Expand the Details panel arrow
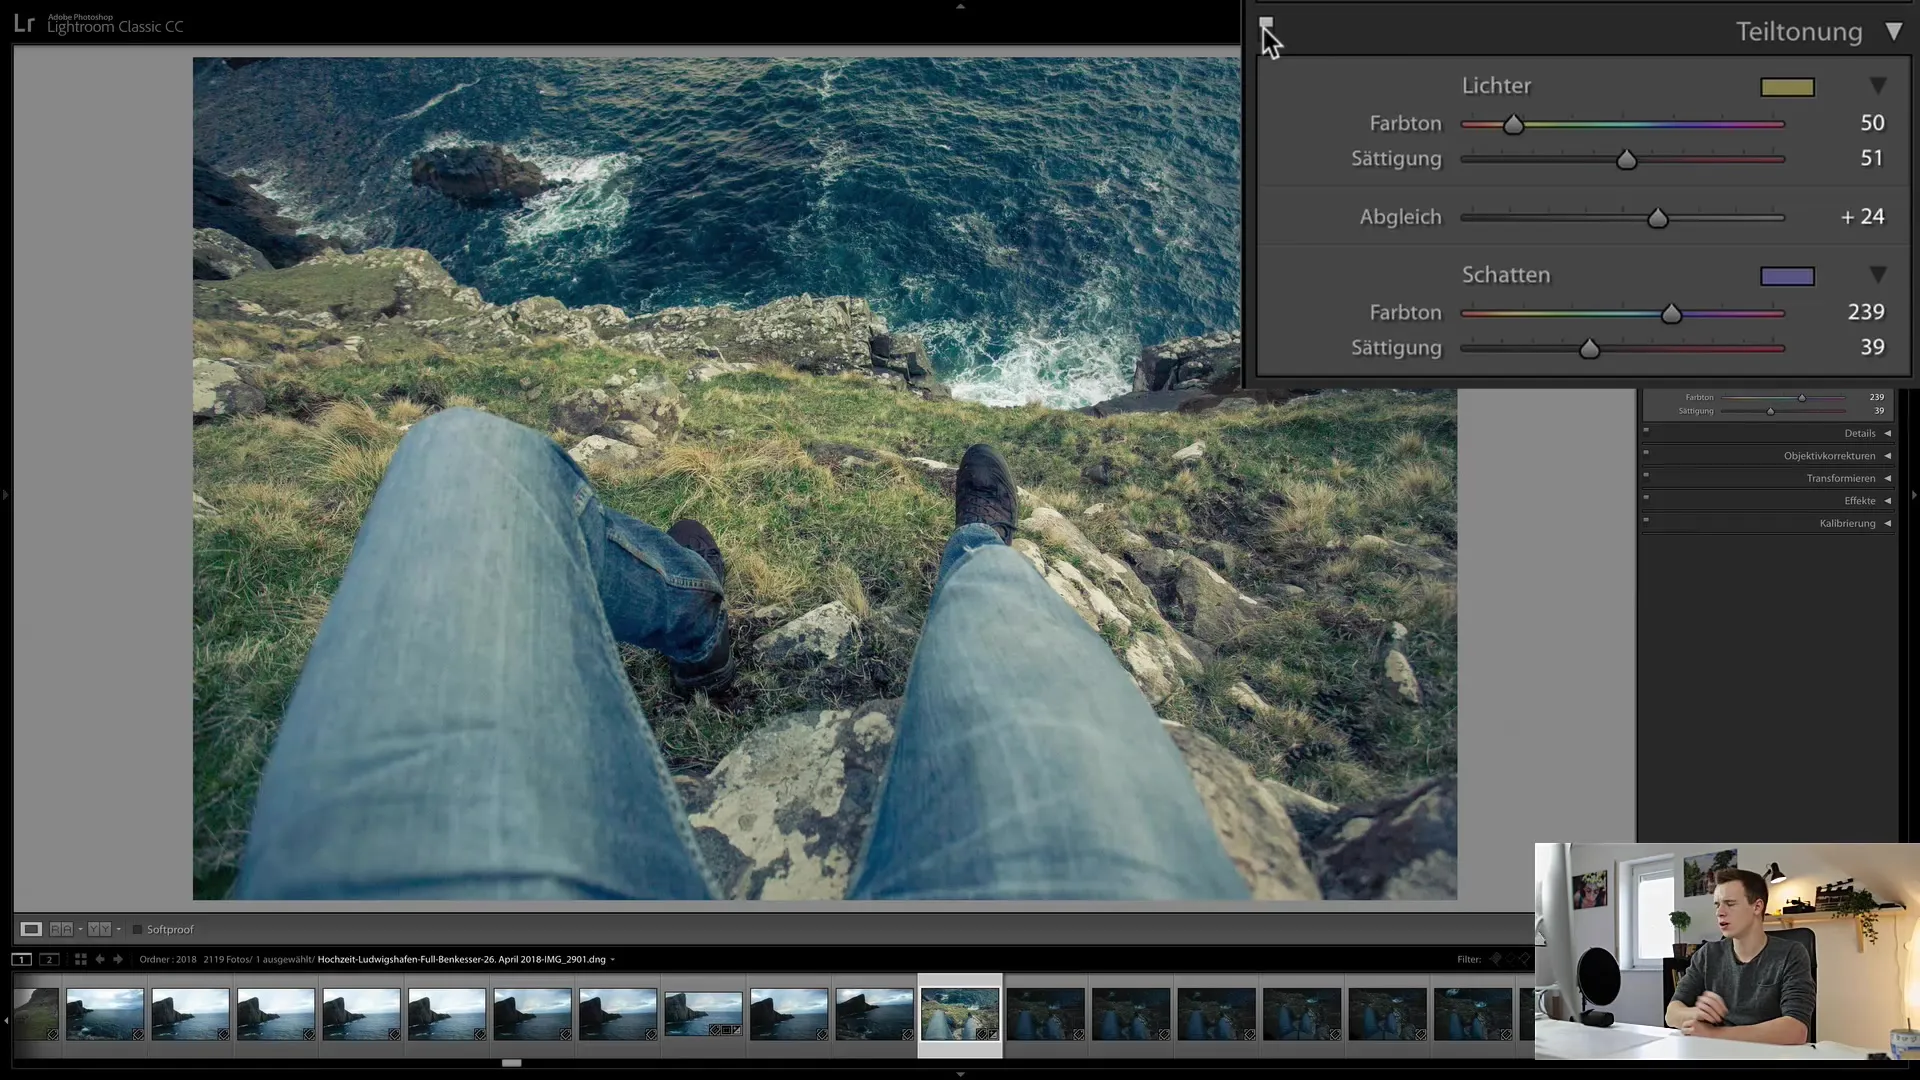1920x1080 pixels. click(x=1887, y=434)
